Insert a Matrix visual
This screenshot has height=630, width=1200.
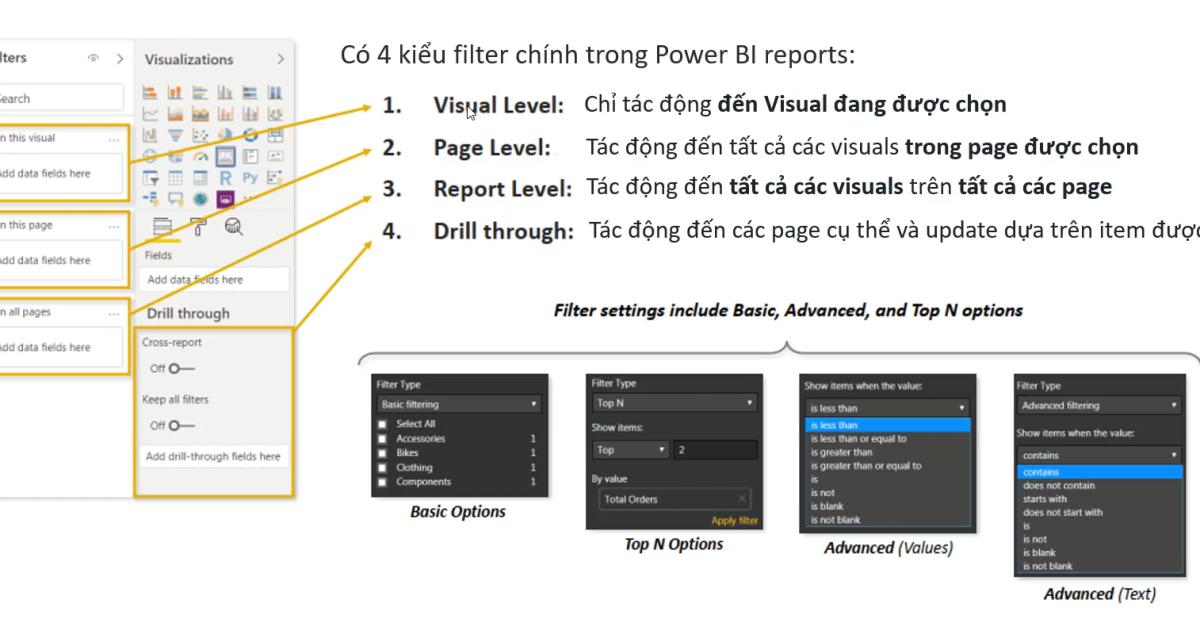pyautogui.click(x=200, y=177)
